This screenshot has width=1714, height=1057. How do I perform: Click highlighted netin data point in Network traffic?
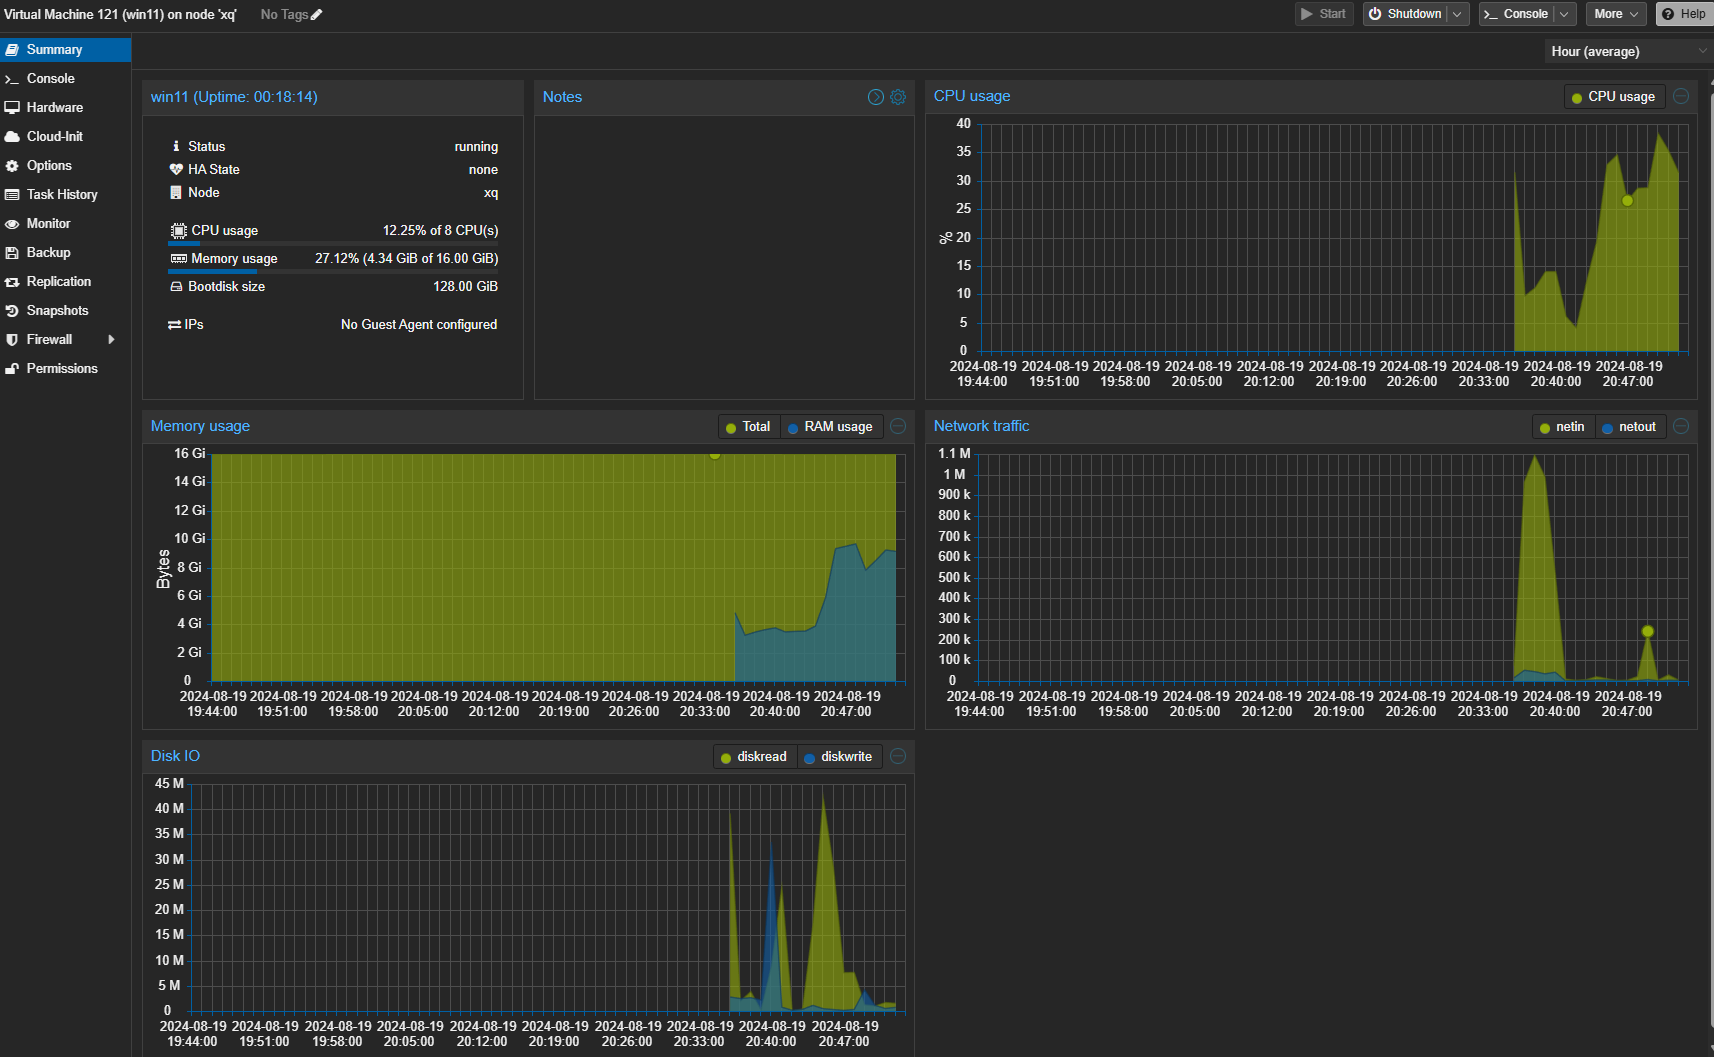[x=1648, y=631]
